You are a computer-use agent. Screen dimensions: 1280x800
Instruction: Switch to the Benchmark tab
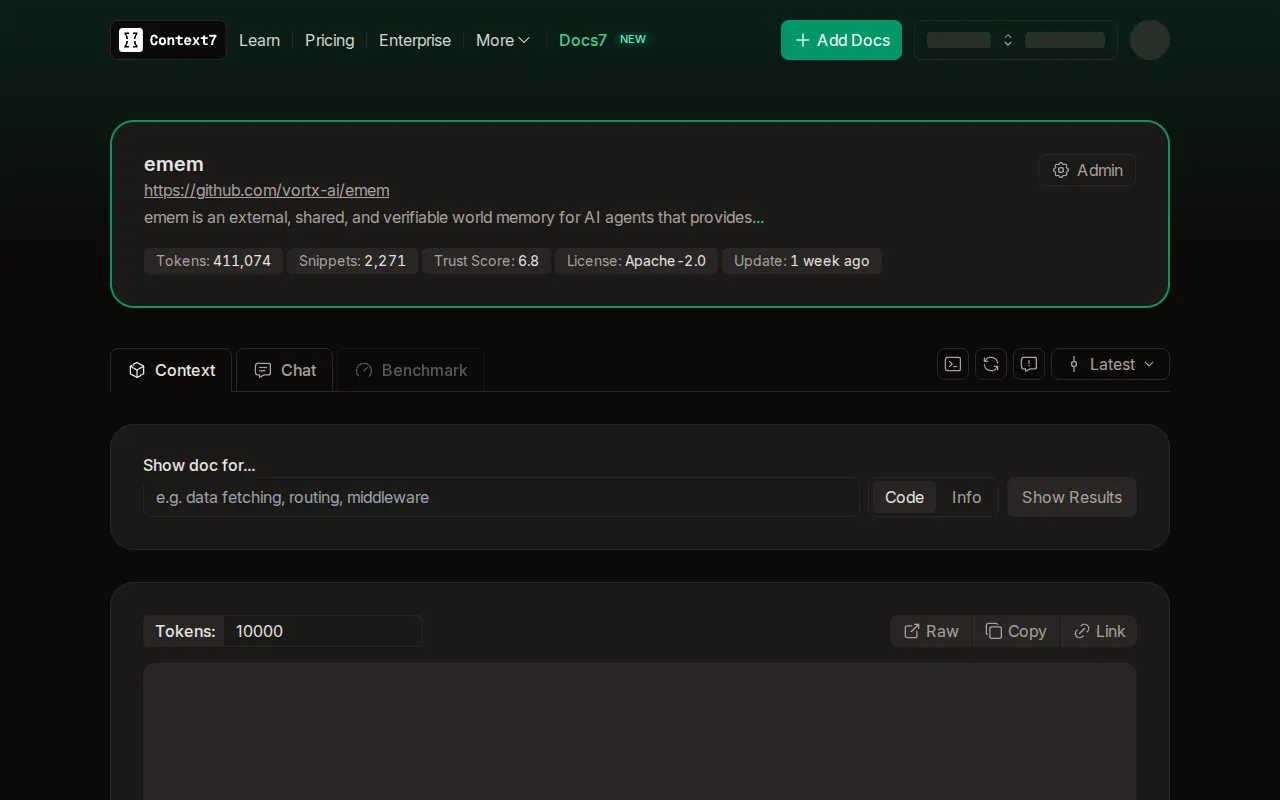coord(411,370)
